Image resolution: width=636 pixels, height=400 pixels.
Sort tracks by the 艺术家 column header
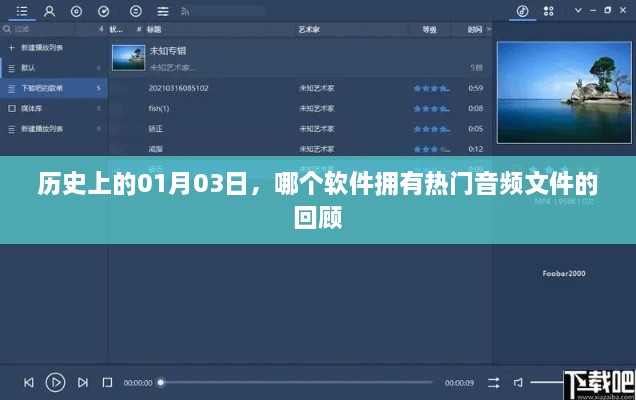coord(310,29)
